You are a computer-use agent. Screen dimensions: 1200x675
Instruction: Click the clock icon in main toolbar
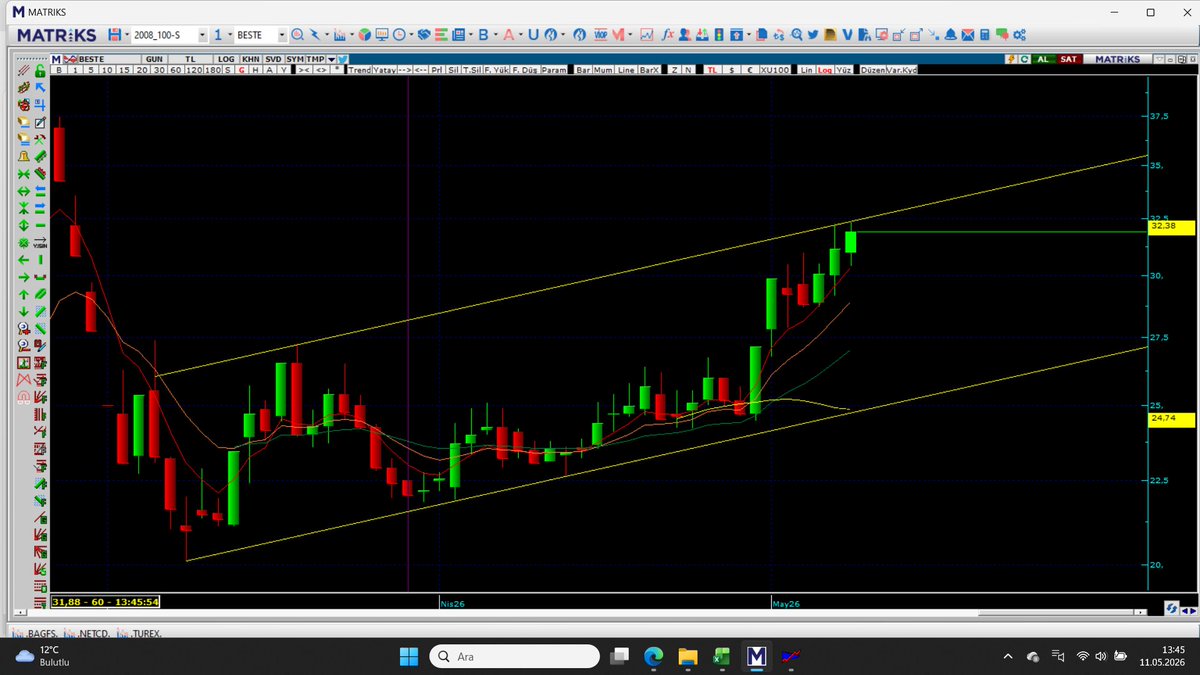coord(398,35)
